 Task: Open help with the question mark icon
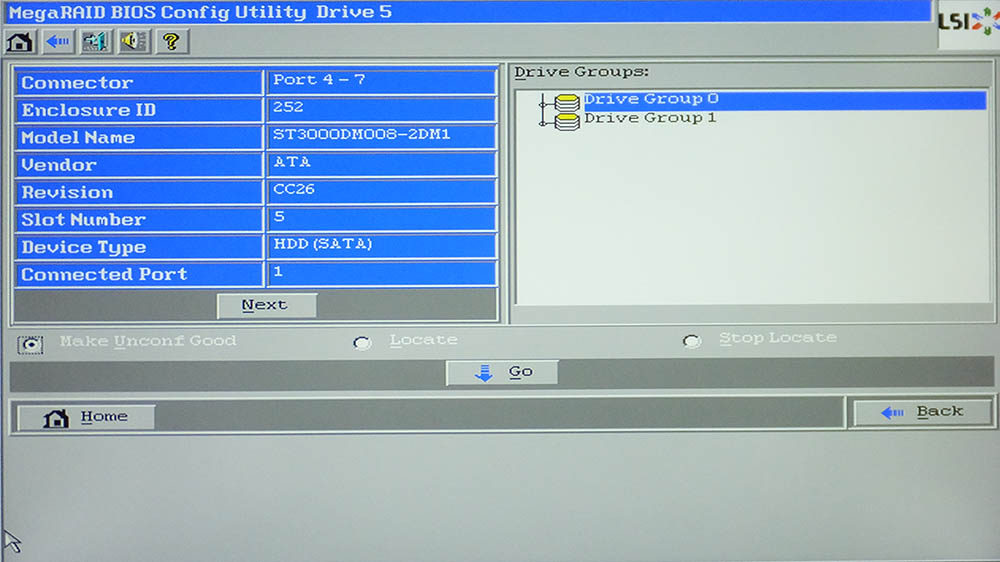(x=171, y=42)
